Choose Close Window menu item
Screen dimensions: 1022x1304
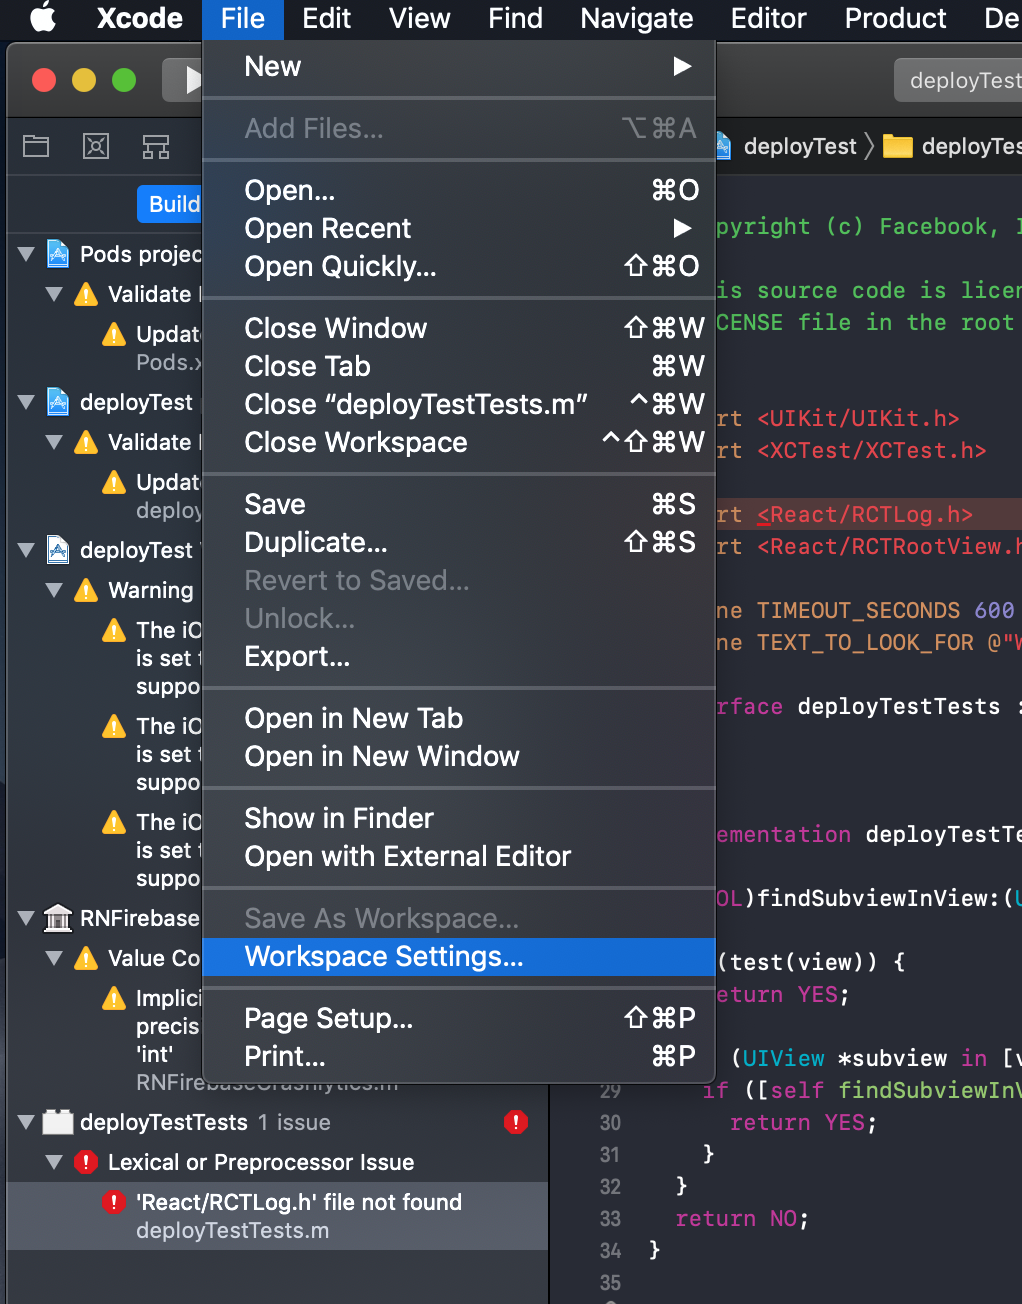tap(459, 329)
